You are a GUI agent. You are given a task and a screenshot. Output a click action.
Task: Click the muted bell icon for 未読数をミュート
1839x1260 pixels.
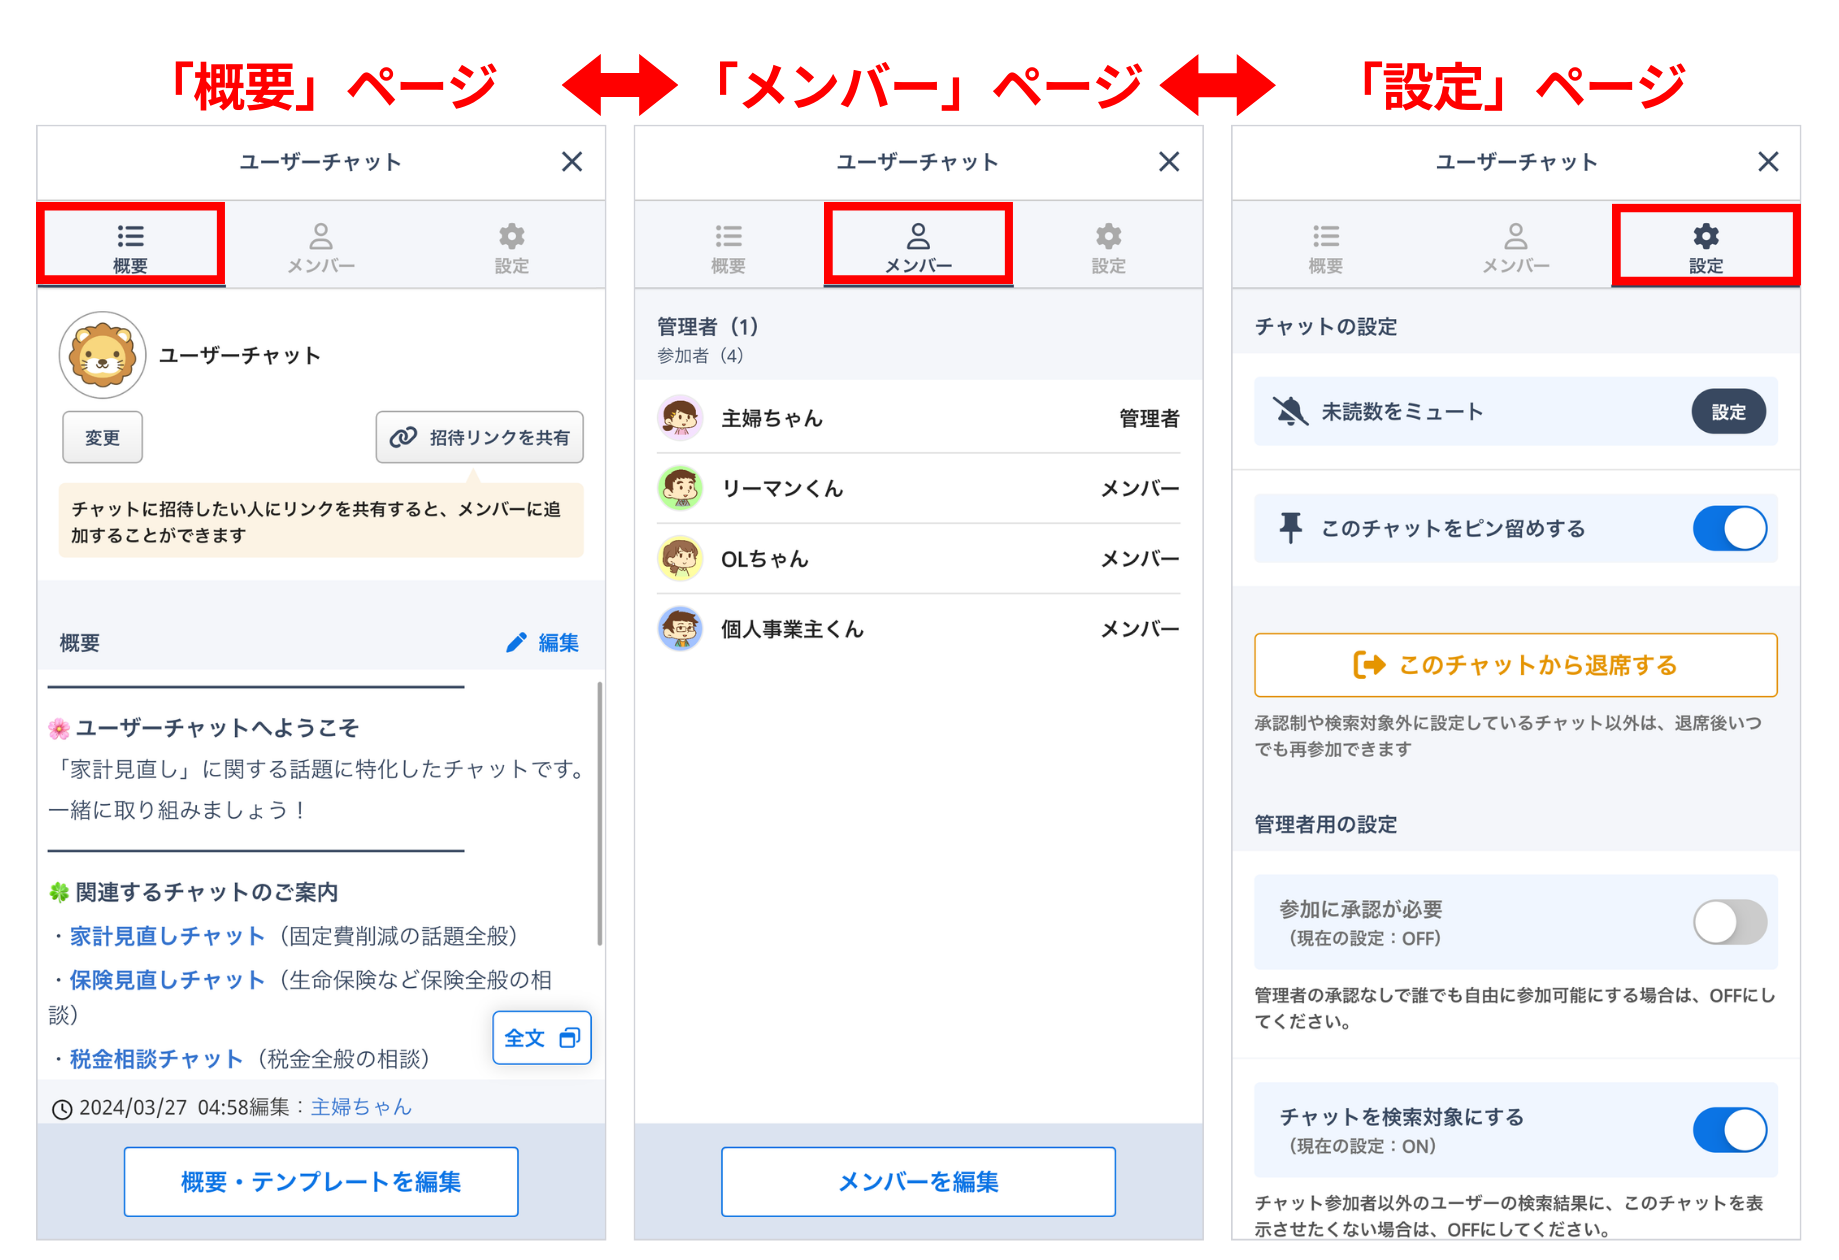[1290, 411]
